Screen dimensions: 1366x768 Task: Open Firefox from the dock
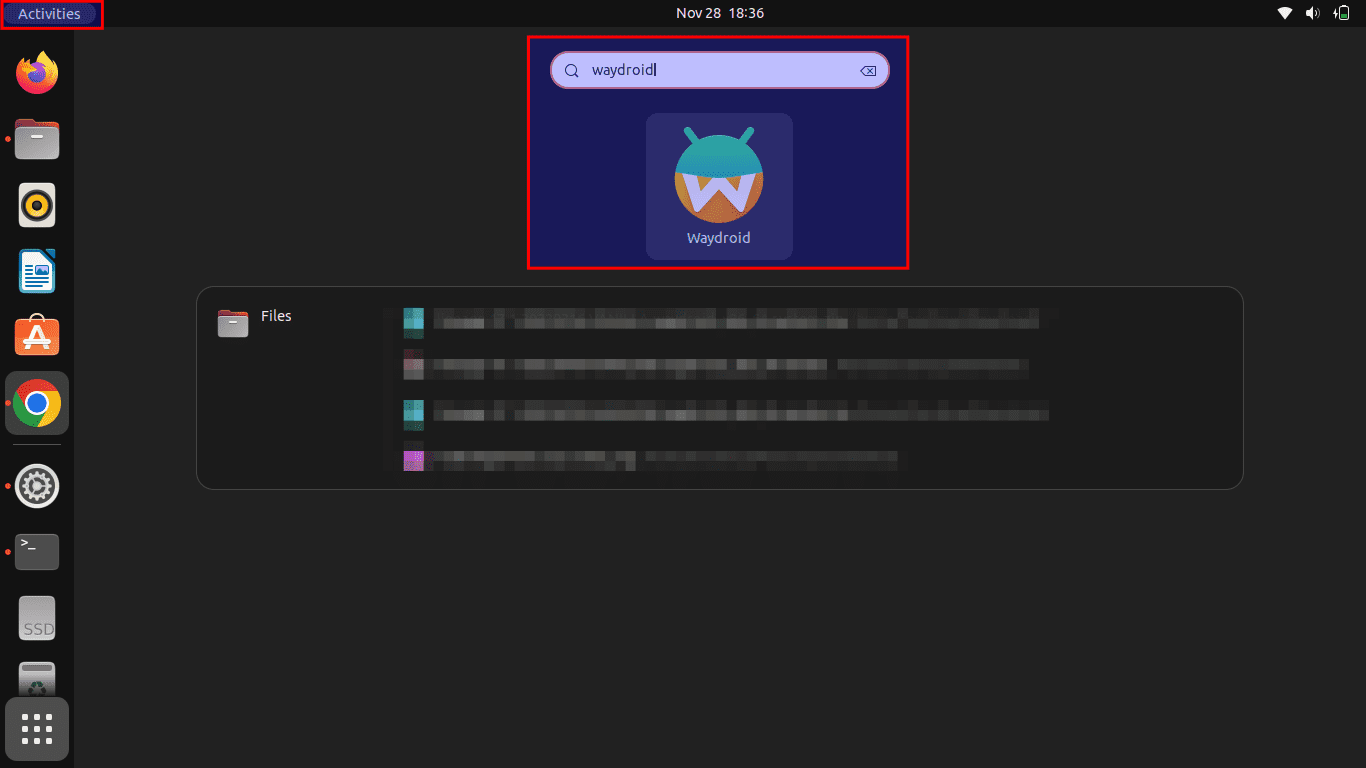coord(37,73)
